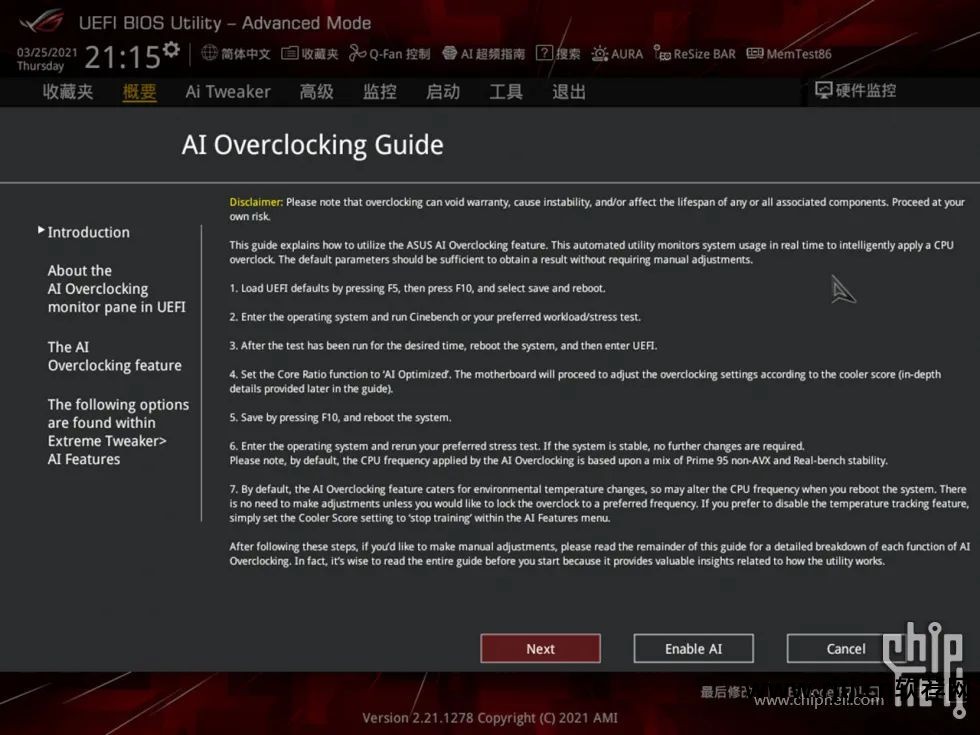Toggle ReSize BAR icon
This screenshot has height=735, width=980.
tap(662, 54)
